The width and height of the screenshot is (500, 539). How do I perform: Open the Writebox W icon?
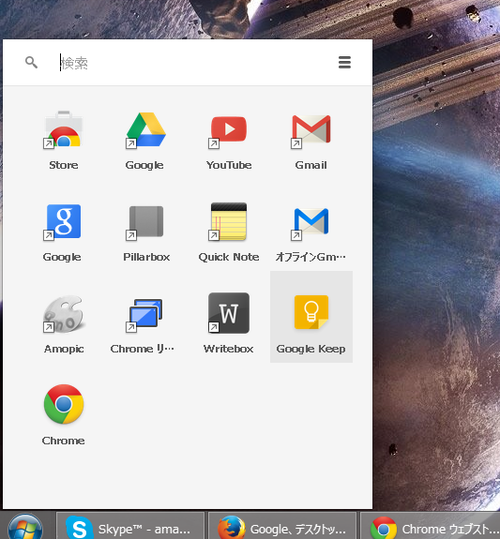(228, 313)
